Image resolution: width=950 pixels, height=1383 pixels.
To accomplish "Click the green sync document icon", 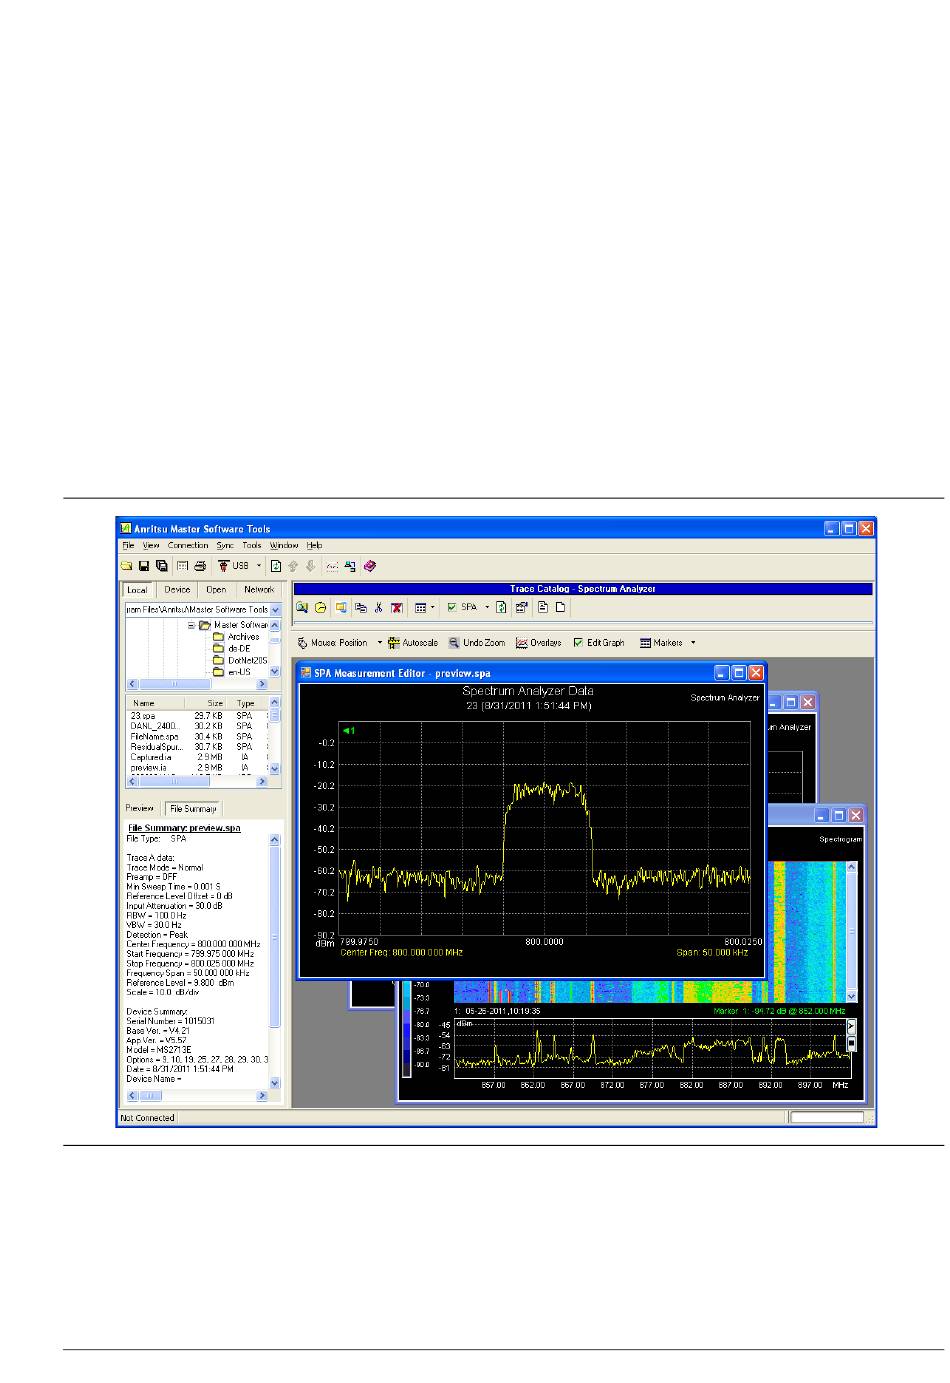I will point(276,566).
